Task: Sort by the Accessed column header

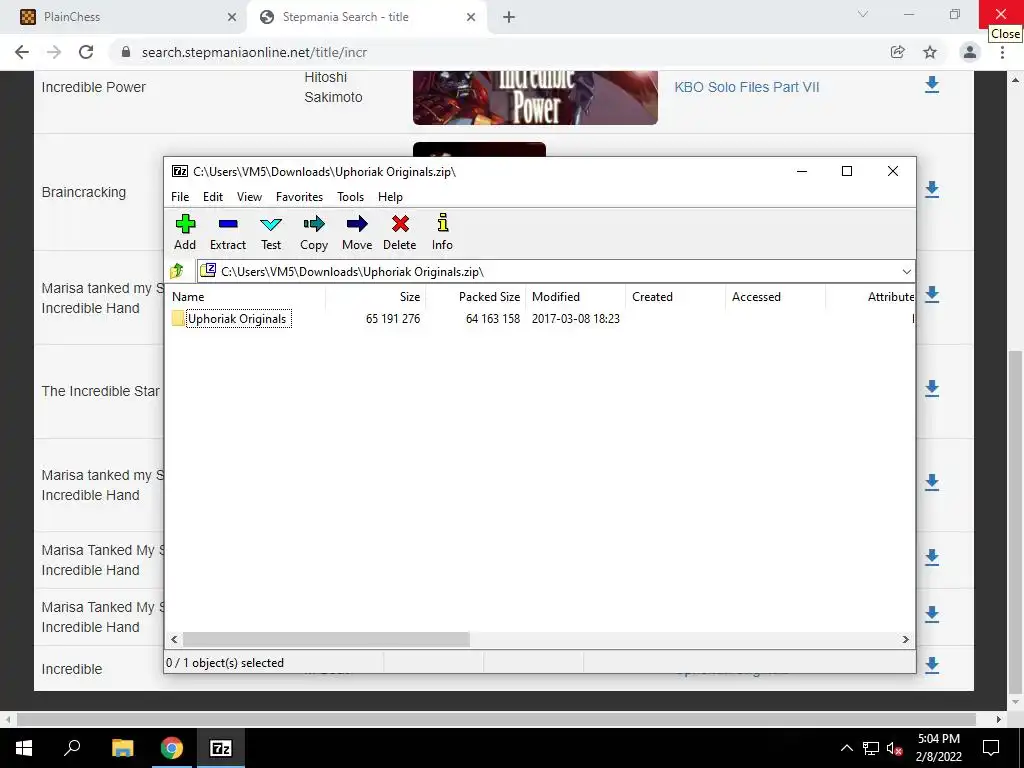Action: point(775,296)
